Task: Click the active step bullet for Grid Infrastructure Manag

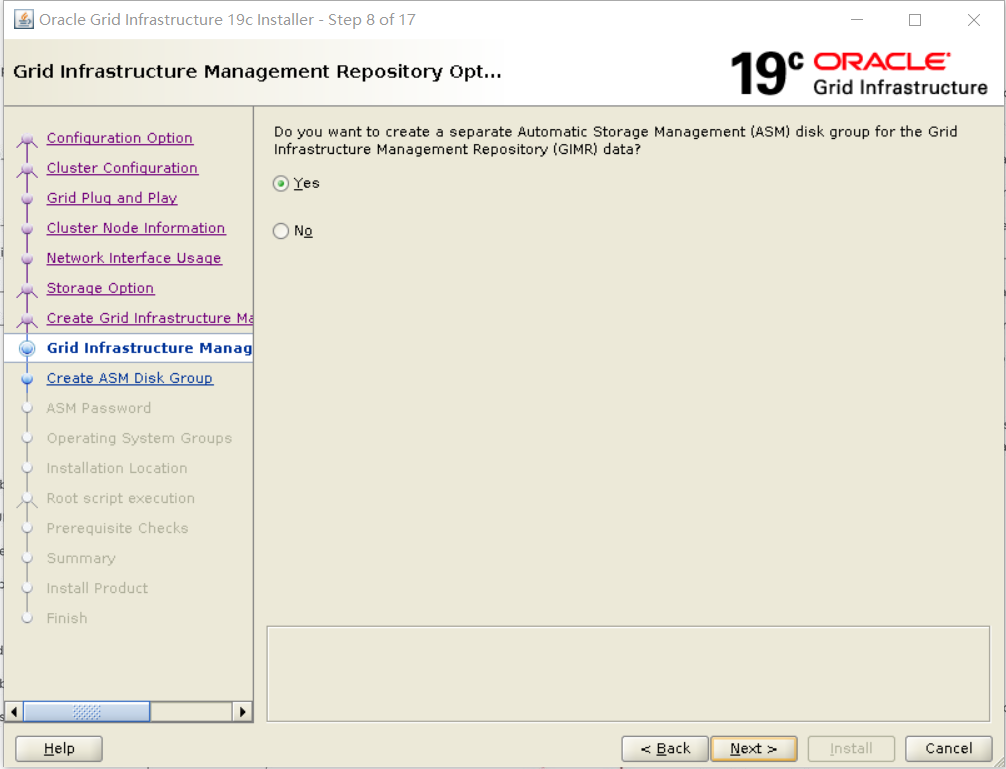Action: tap(27, 348)
